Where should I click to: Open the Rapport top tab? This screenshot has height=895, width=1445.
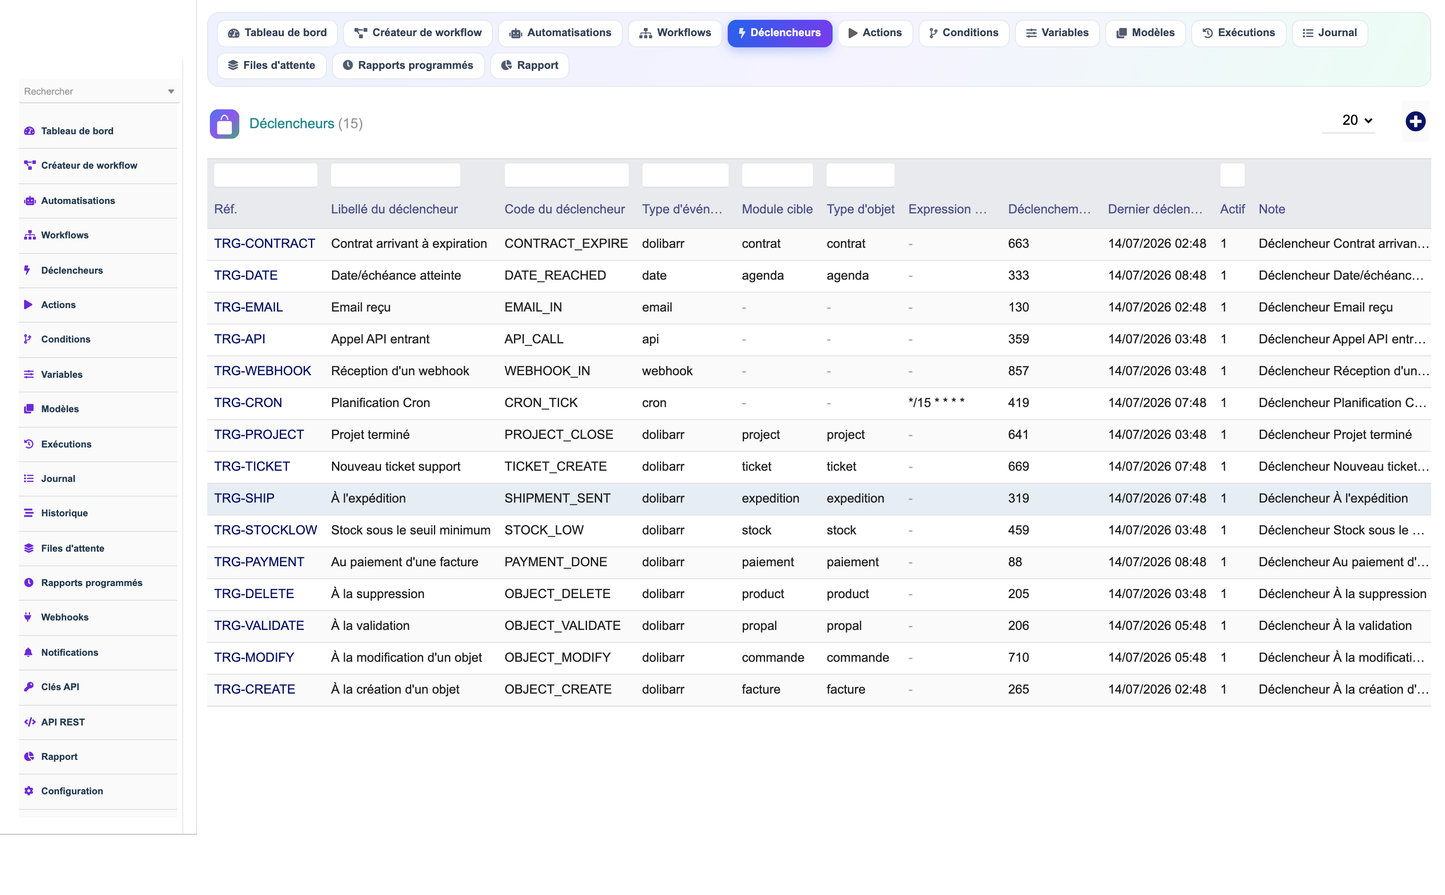pos(530,65)
